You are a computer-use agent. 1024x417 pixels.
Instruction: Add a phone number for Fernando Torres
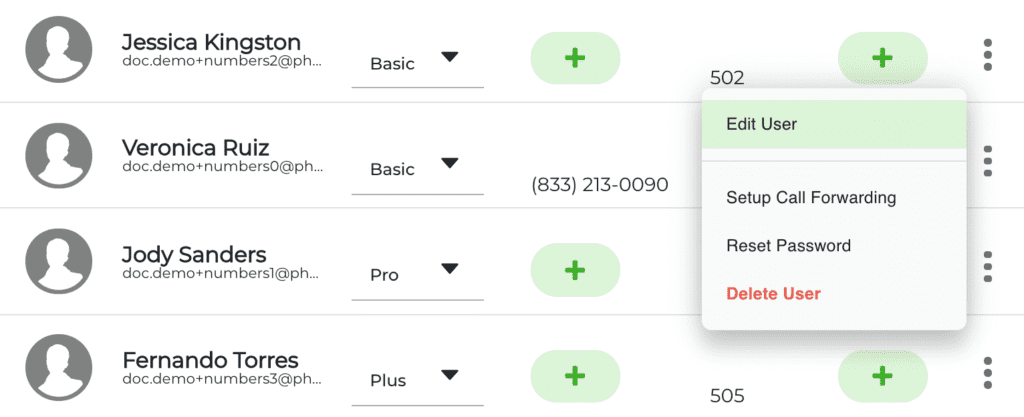575,375
